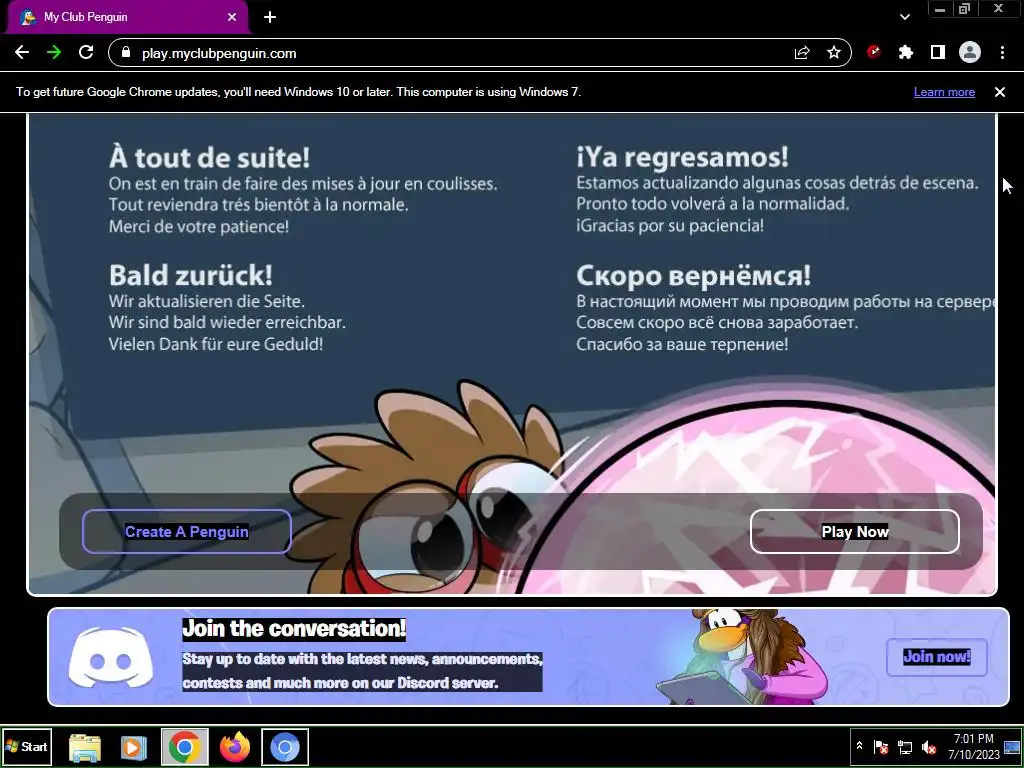Open Action Center flag icon
This screenshot has height=768, width=1024.
point(881,746)
